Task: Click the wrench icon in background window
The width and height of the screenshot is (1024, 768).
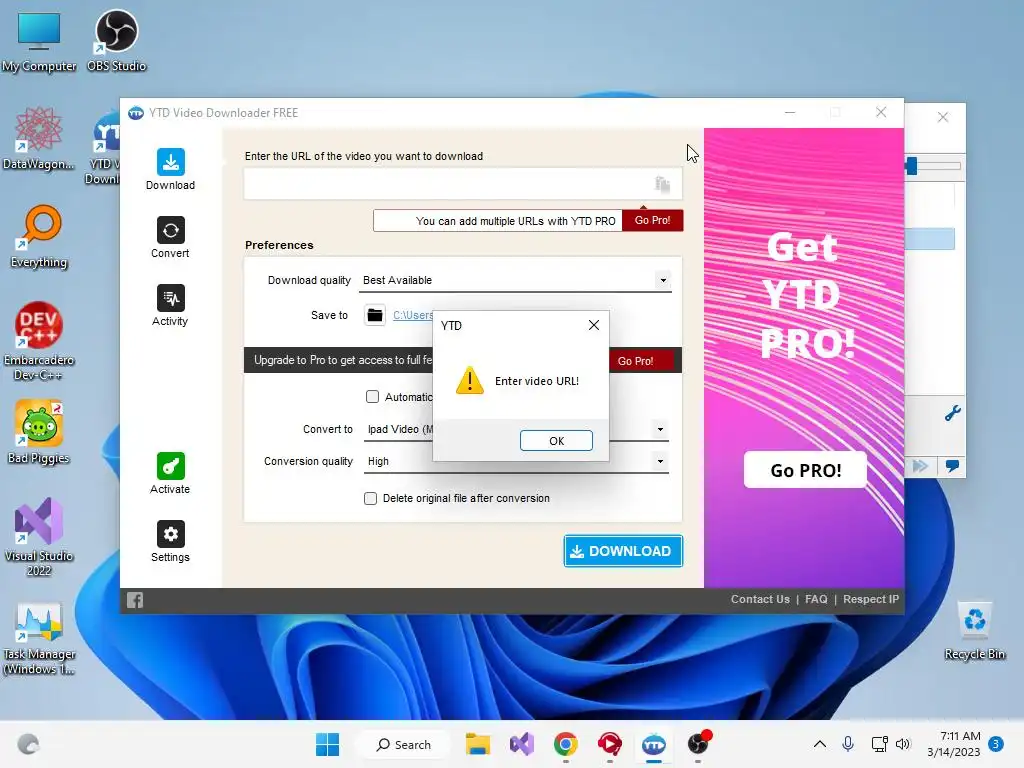Action: tap(952, 413)
